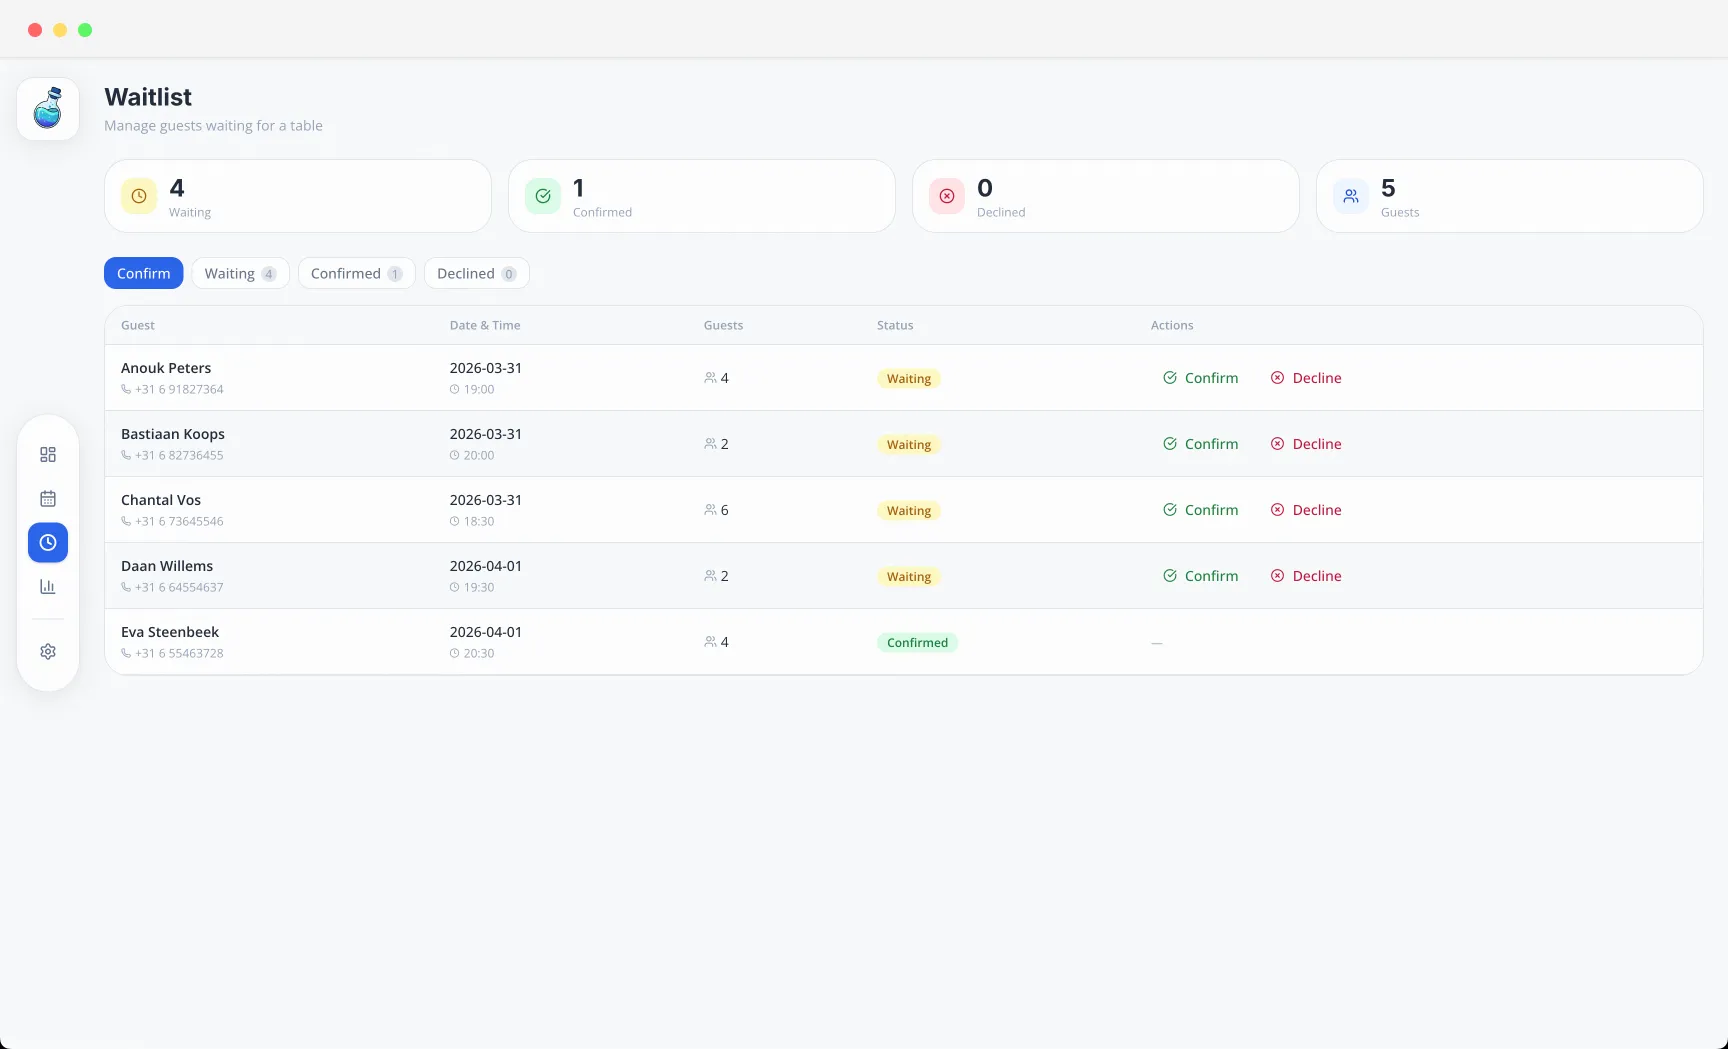Click the green check Confirmed stat icon
Viewport: 1728px width, 1049px height.
(543, 196)
